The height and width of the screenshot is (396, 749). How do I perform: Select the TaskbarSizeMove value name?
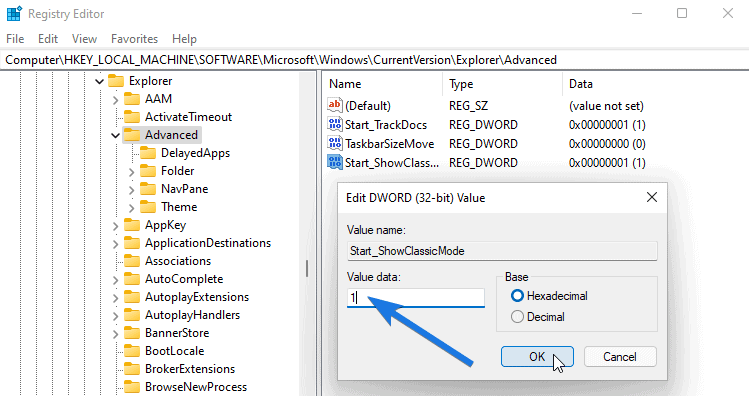(389, 144)
